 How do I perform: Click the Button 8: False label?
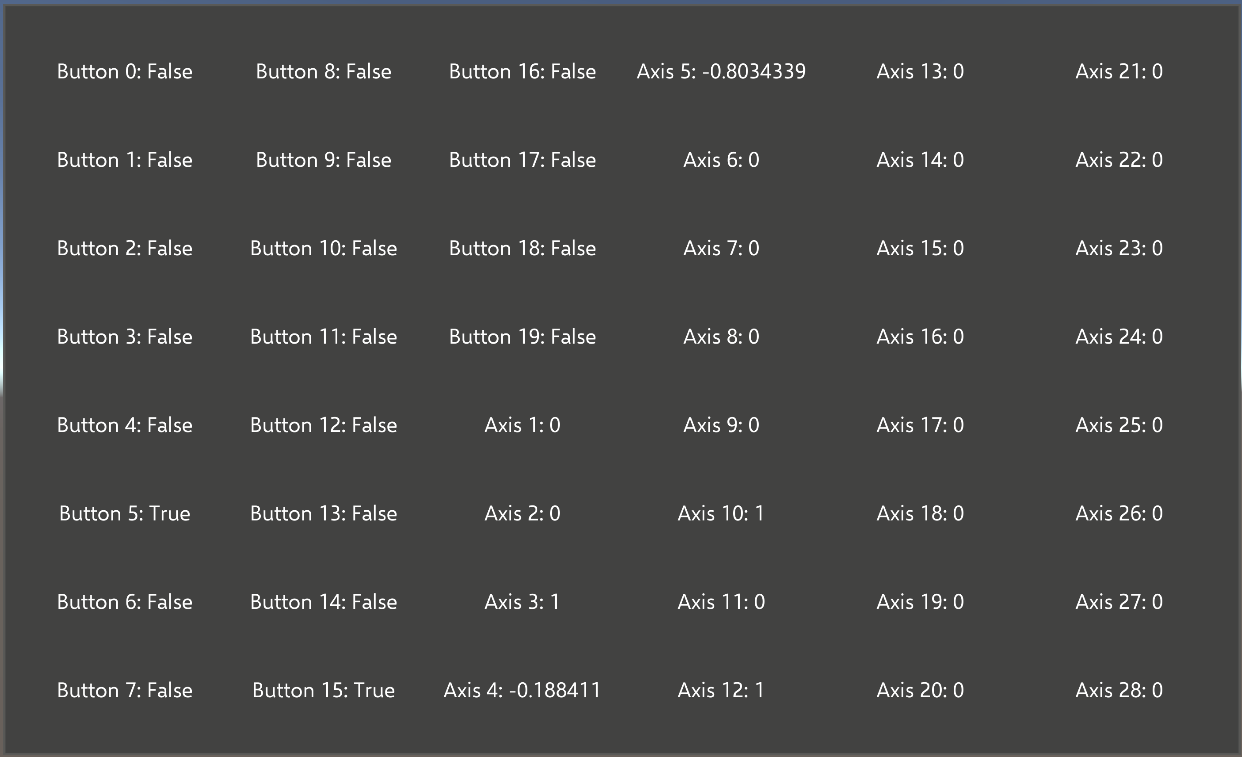coord(323,71)
